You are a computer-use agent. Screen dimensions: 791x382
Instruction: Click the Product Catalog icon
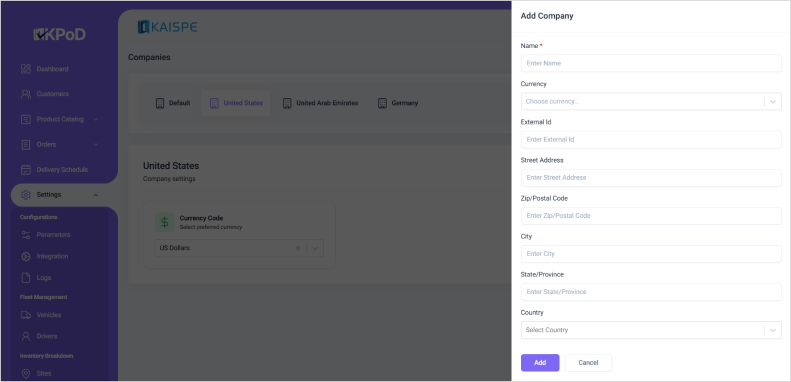(x=26, y=120)
